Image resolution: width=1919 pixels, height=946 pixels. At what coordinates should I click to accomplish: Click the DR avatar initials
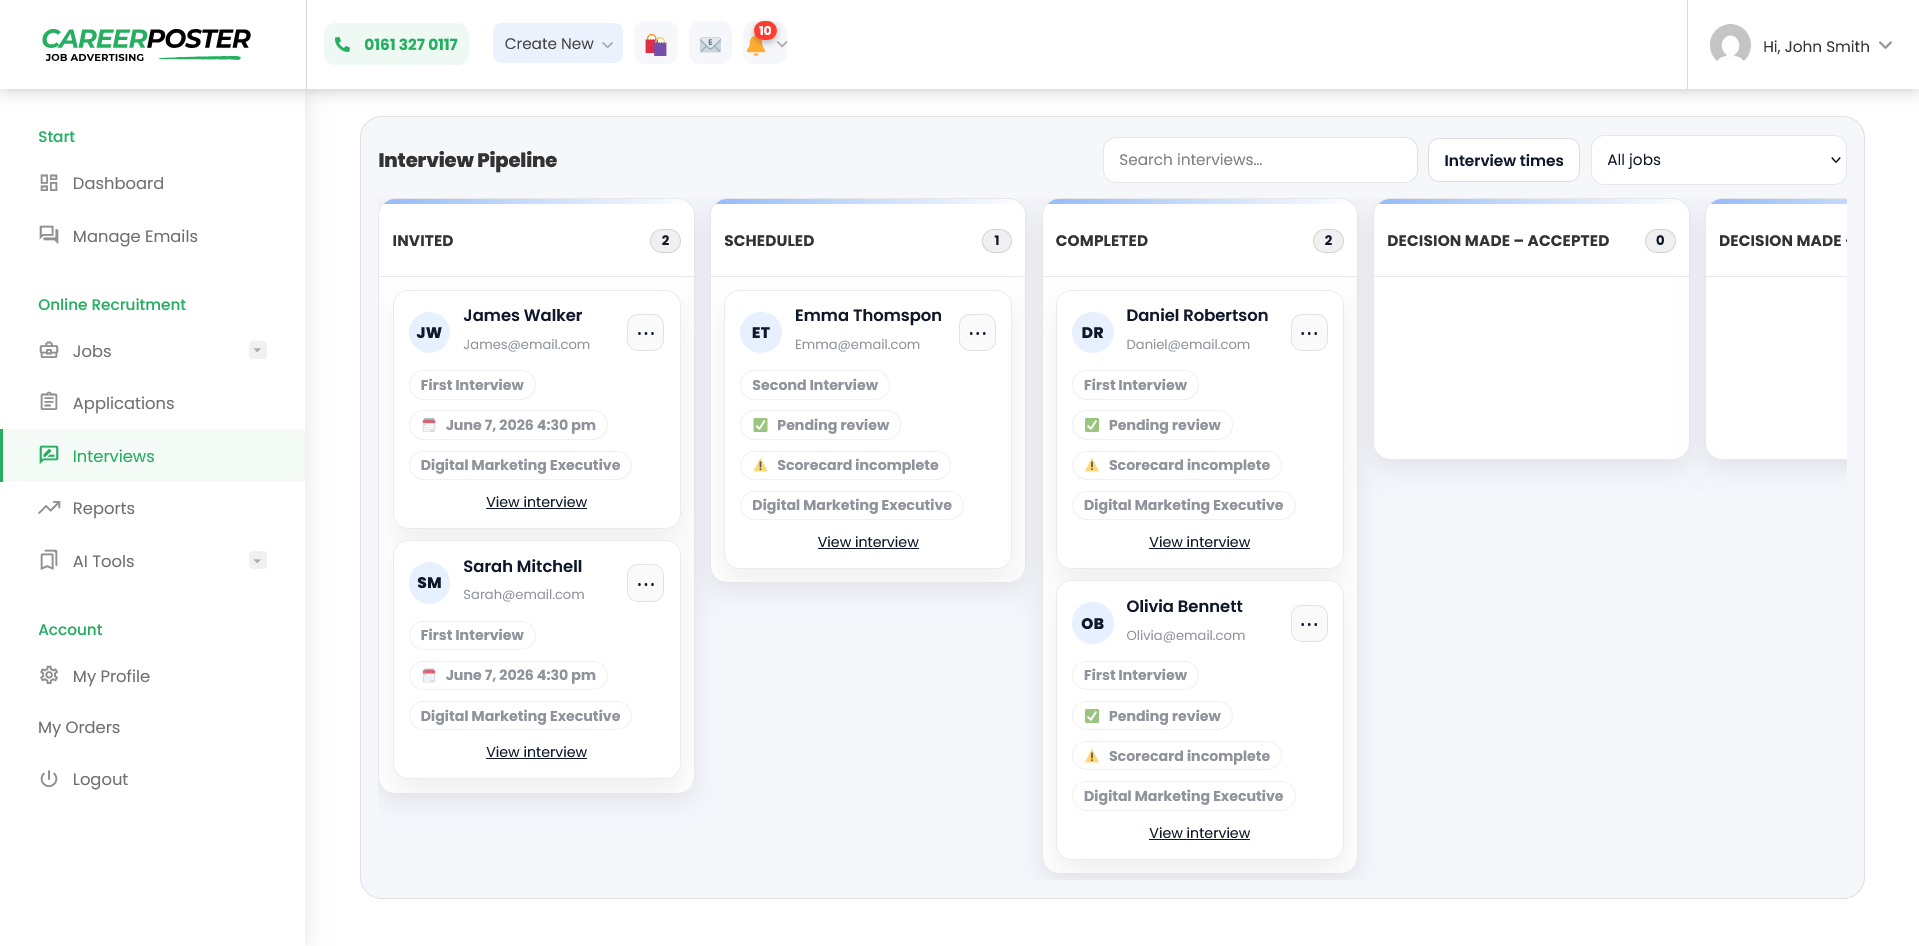[x=1092, y=332]
